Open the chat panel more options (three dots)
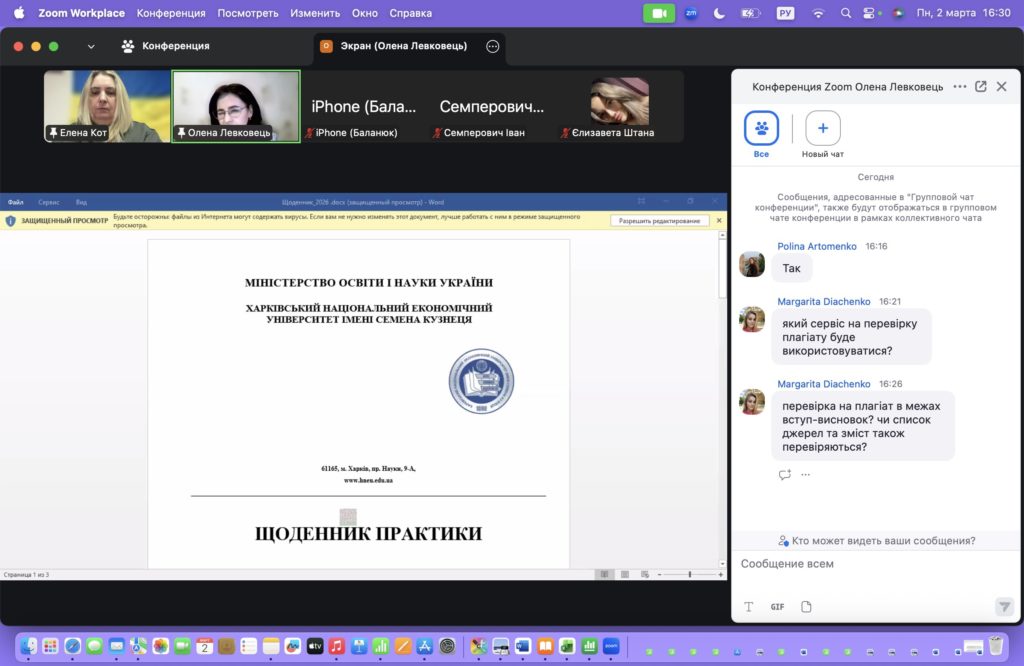Image resolution: width=1024 pixels, height=666 pixels. click(960, 87)
